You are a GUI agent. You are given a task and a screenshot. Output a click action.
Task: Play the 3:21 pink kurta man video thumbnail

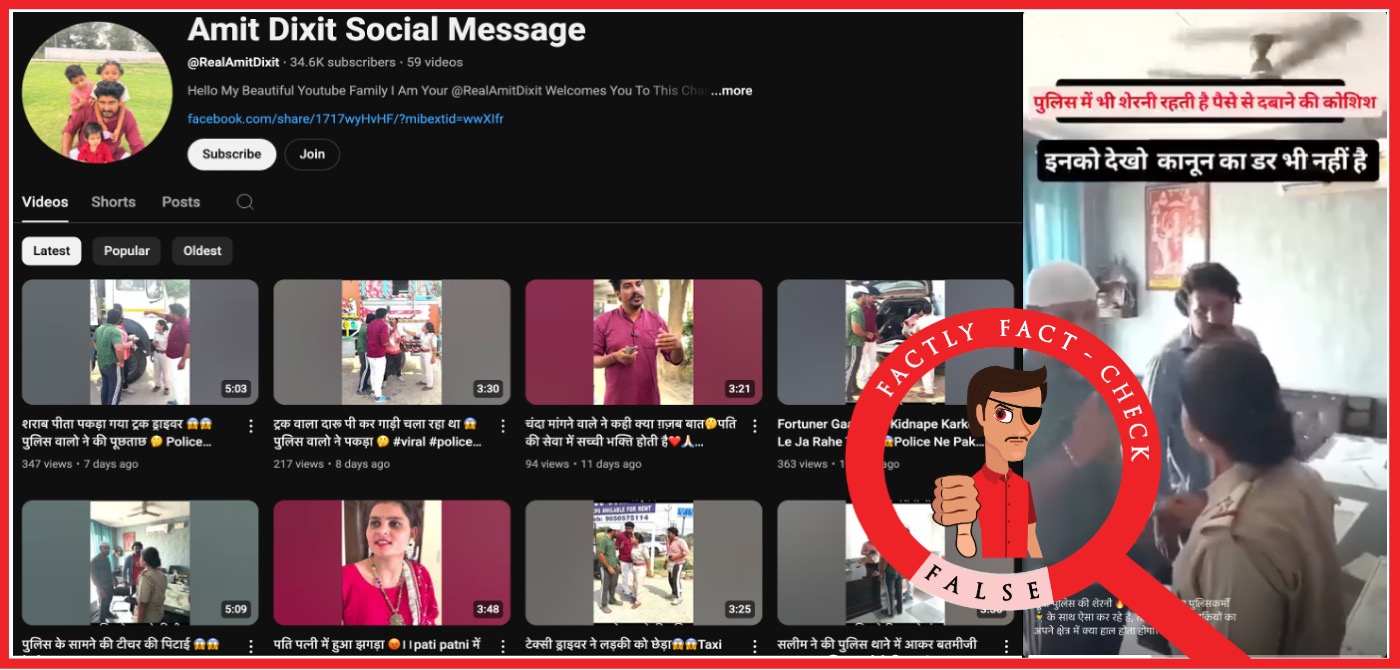point(643,342)
